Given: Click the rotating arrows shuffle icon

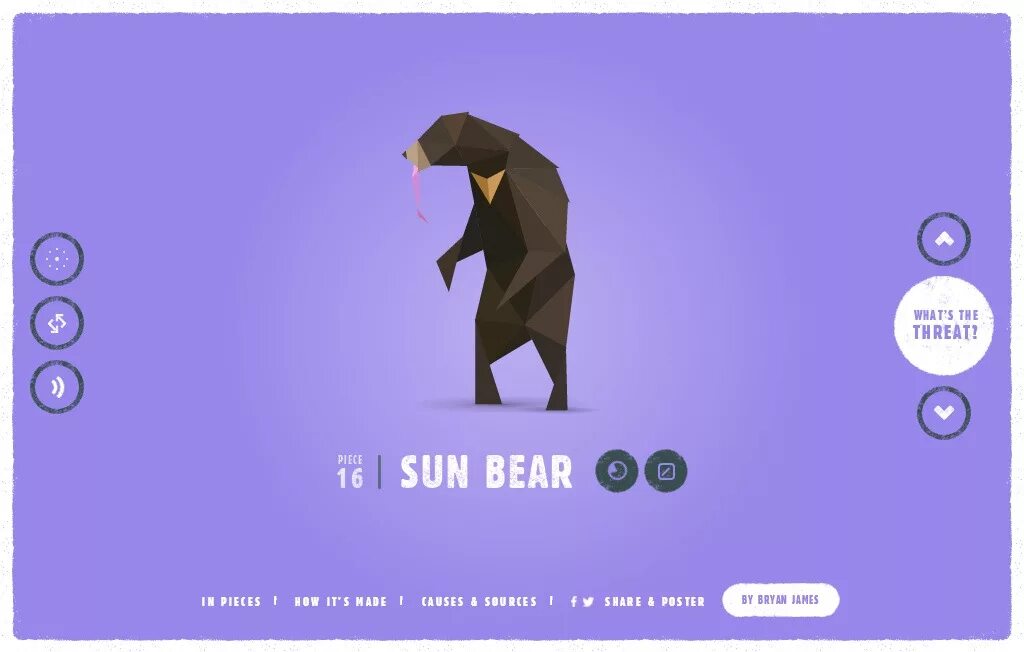Looking at the screenshot, I should click(x=57, y=323).
